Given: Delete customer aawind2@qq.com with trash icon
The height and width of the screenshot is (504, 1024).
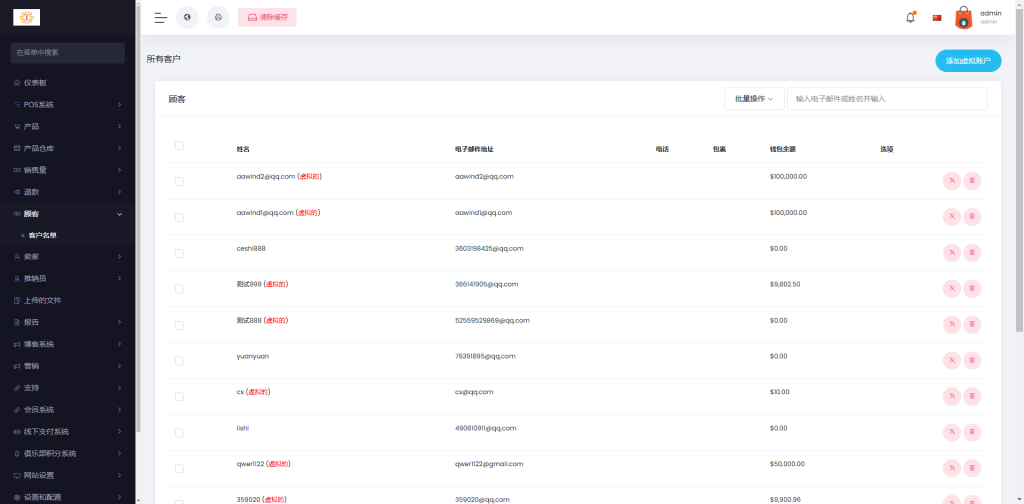Looking at the screenshot, I should click(972, 181).
